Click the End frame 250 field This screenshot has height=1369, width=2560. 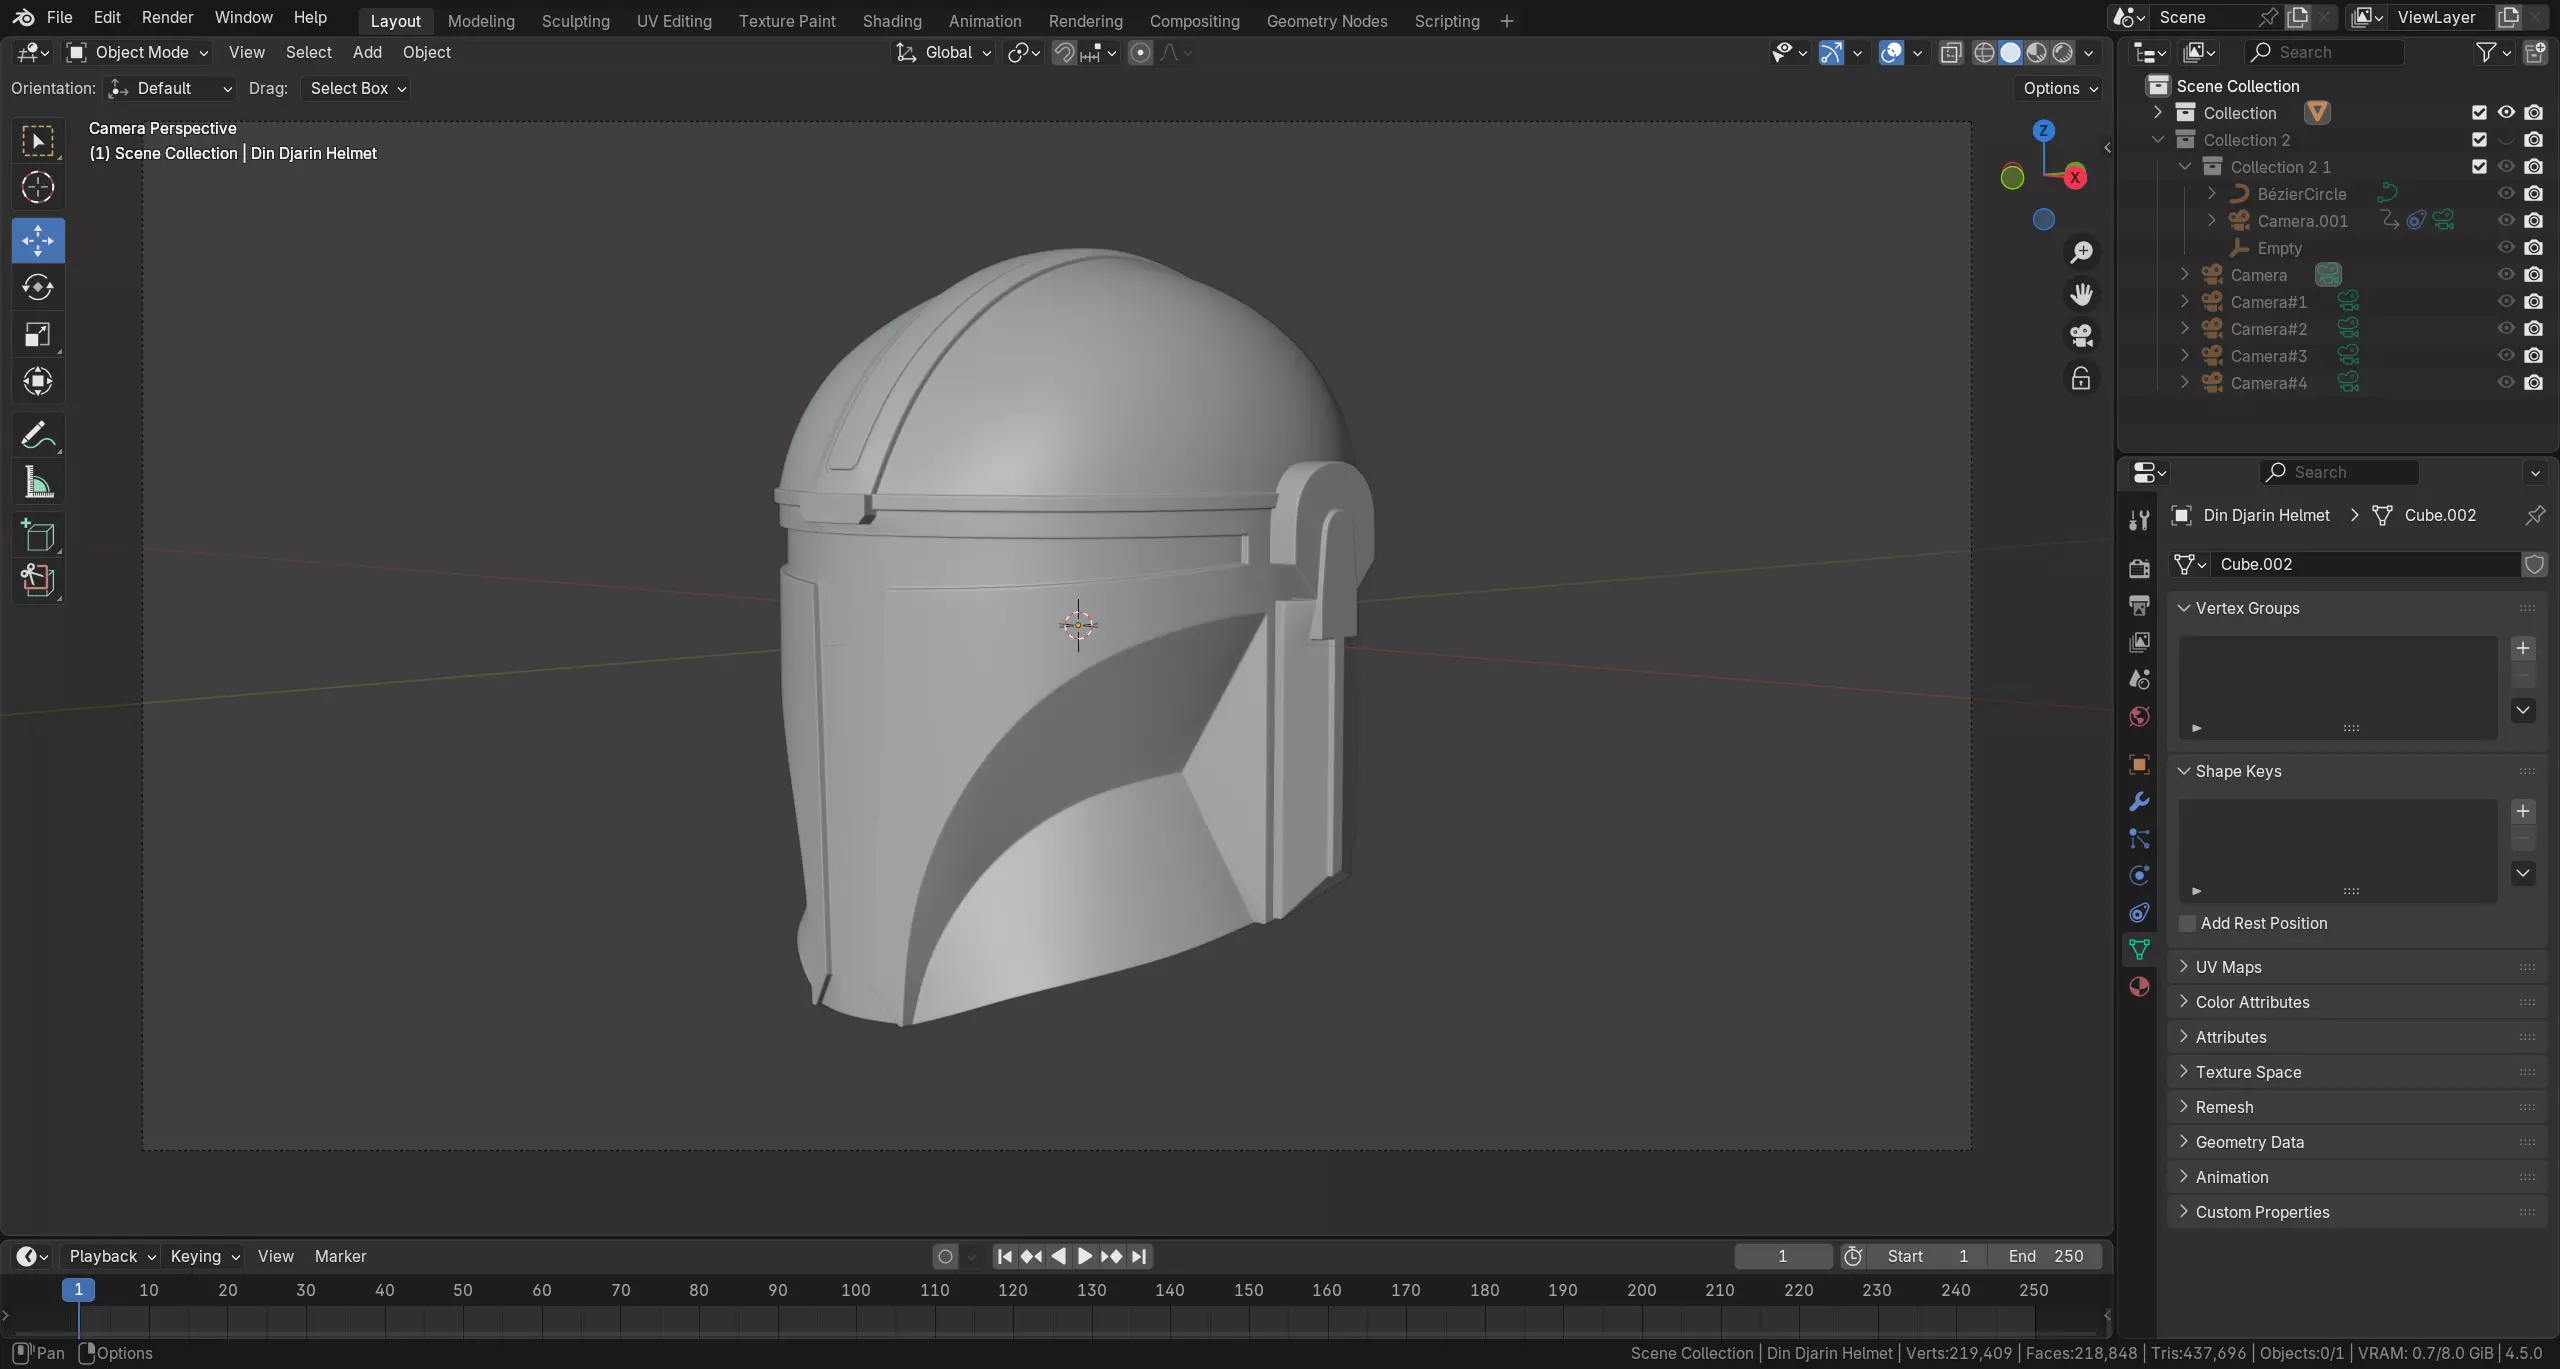[2045, 1256]
